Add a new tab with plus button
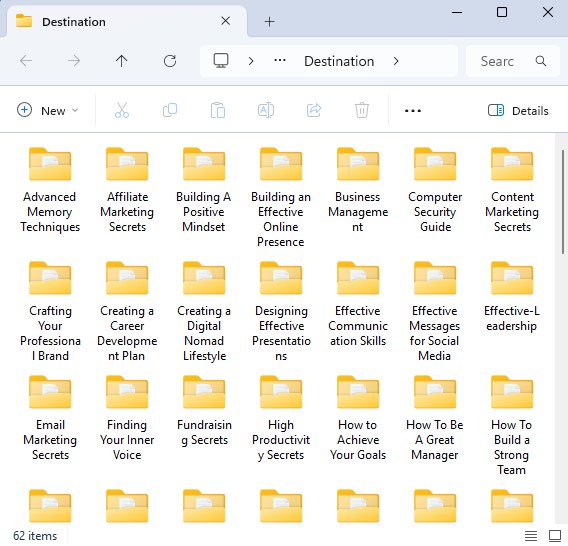Screen dimensions: 568x546 click(x=270, y=22)
